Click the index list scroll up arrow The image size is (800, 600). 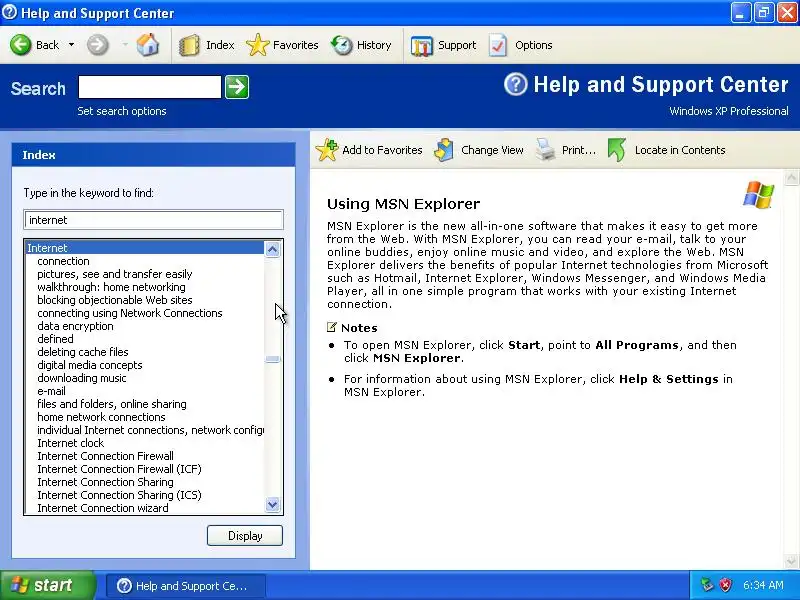pos(272,249)
